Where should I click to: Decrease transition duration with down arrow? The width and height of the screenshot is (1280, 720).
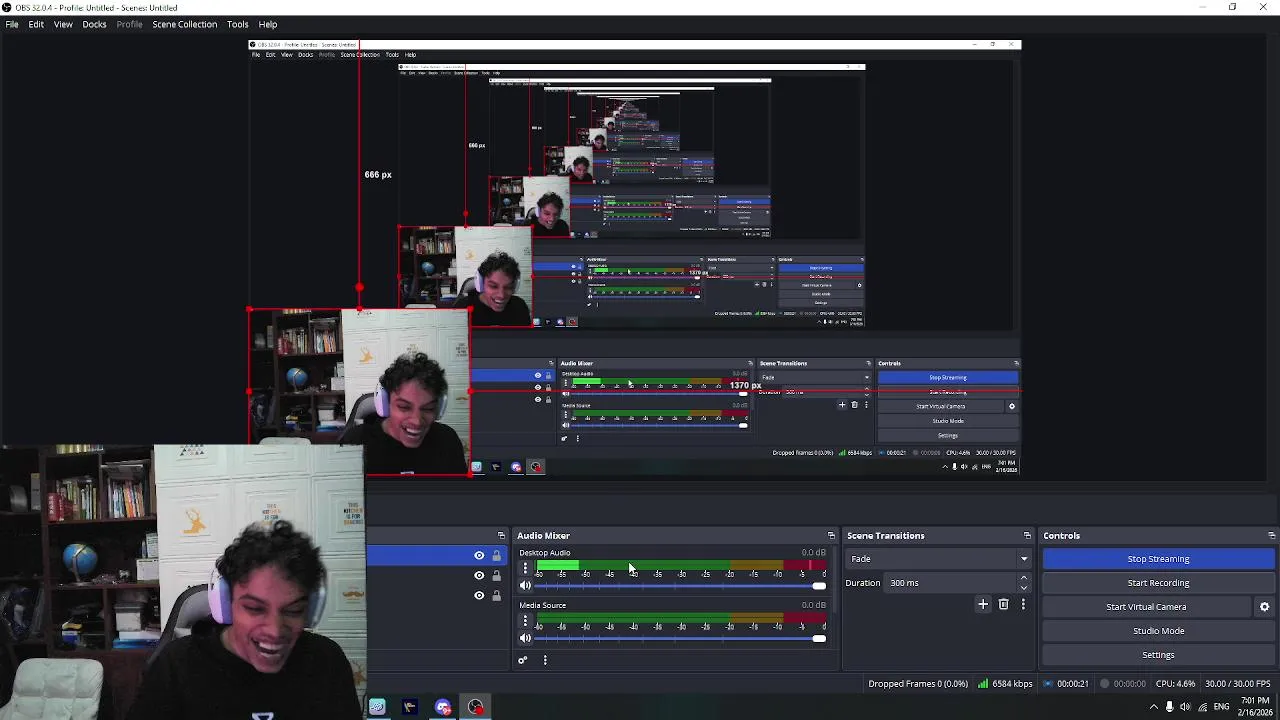[1023, 588]
